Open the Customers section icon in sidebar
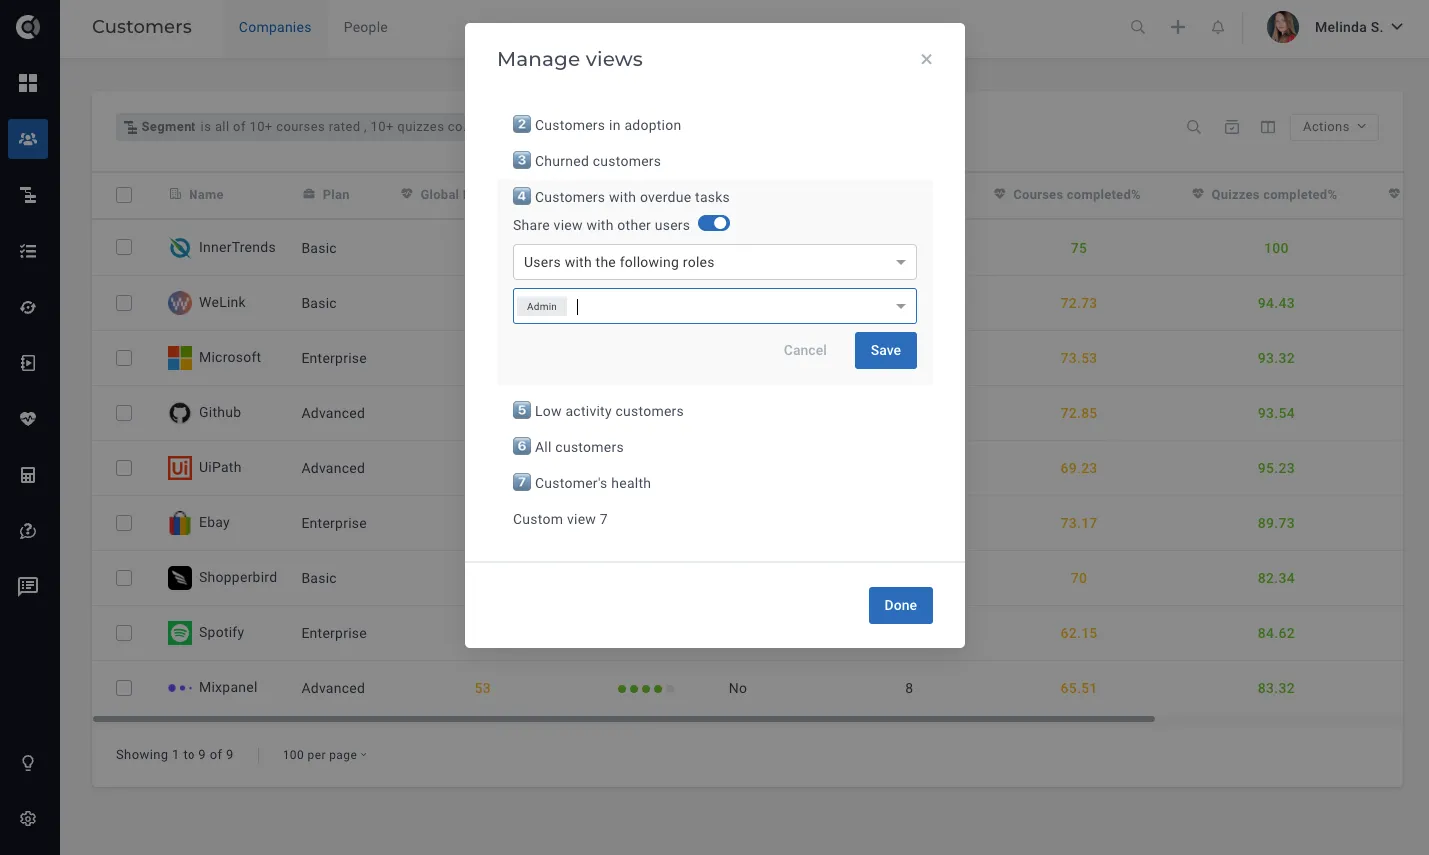Screen dimensions: 1429x855 [x=28, y=139]
